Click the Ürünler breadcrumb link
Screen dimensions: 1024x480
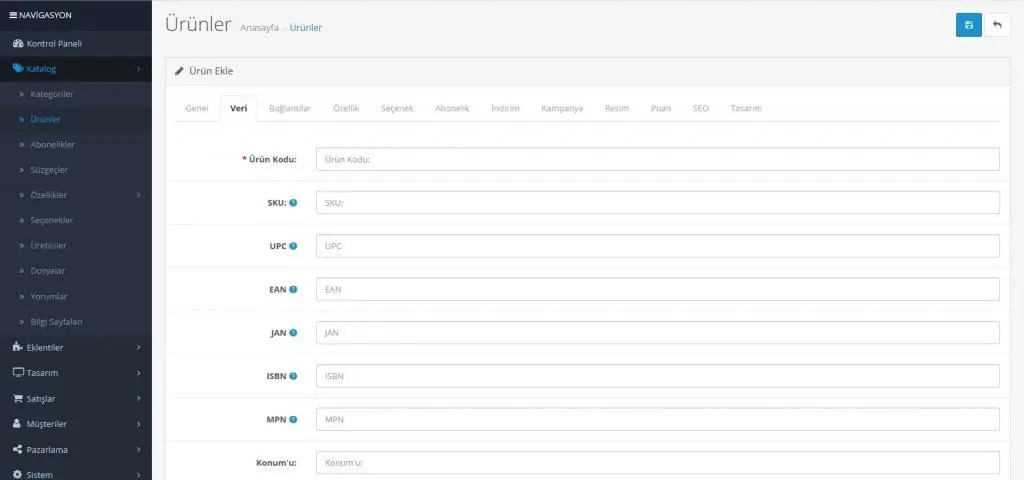306,28
